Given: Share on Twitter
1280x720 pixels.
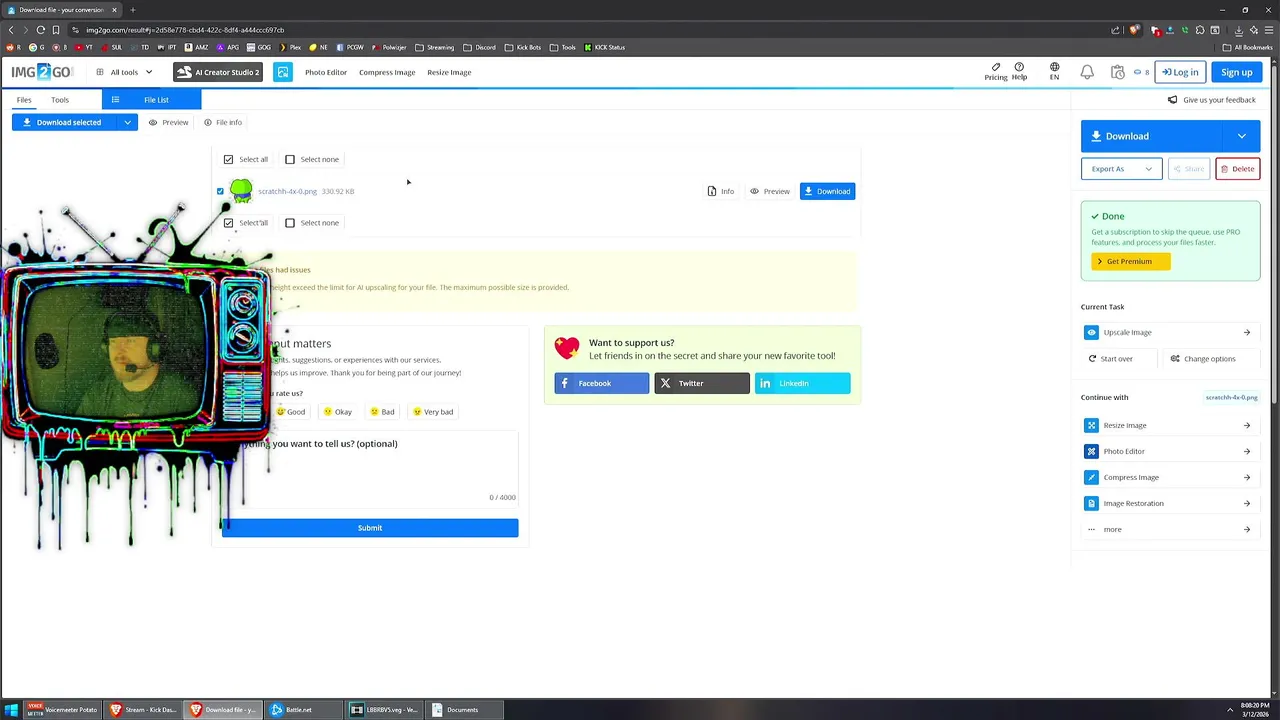Looking at the screenshot, I should coord(702,383).
